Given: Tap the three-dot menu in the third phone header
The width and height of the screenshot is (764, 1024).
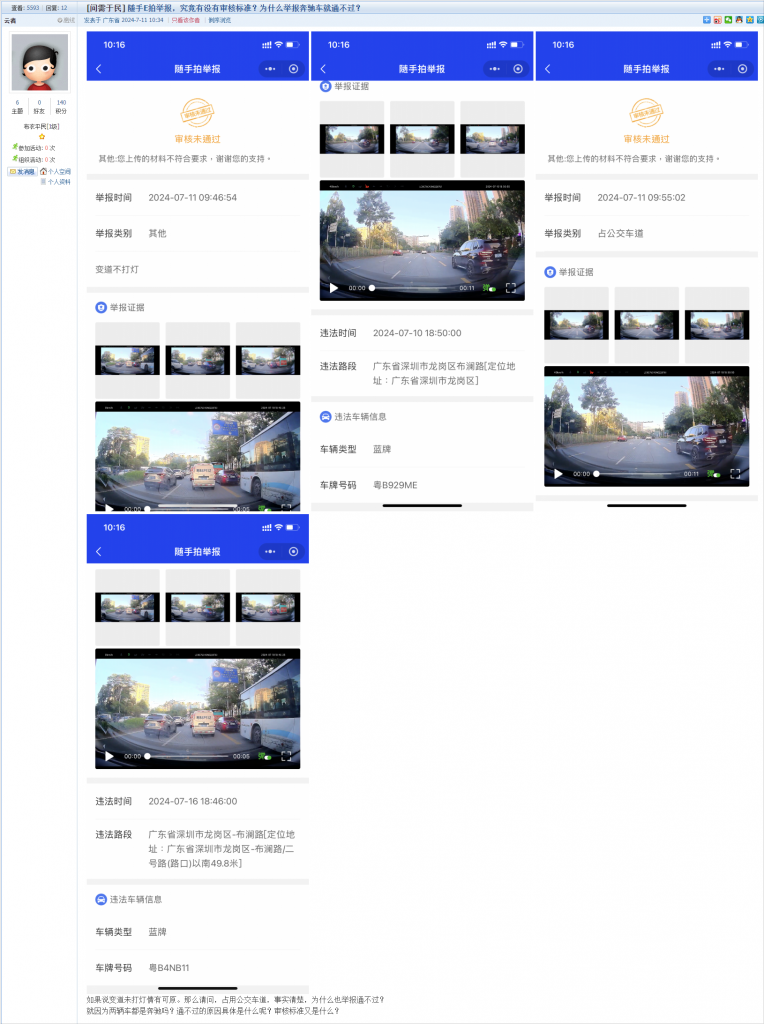Looking at the screenshot, I should (718, 69).
